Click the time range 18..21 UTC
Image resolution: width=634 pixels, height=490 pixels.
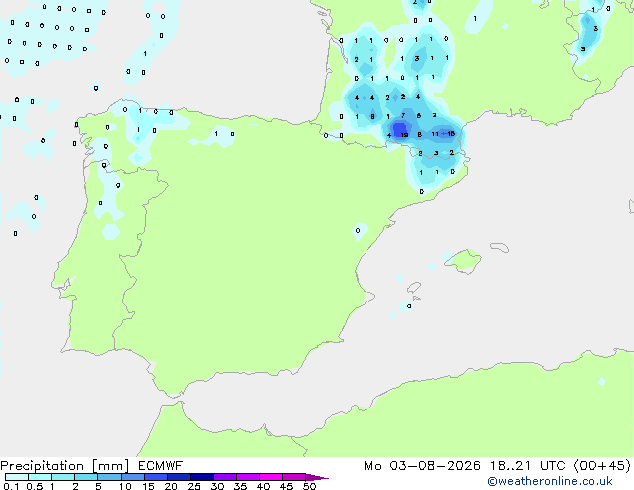(527, 466)
